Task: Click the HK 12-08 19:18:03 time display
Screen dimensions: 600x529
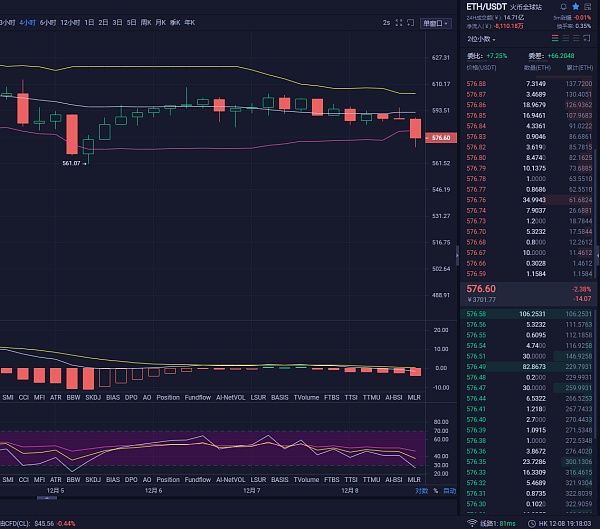Action: coord(565,523)
